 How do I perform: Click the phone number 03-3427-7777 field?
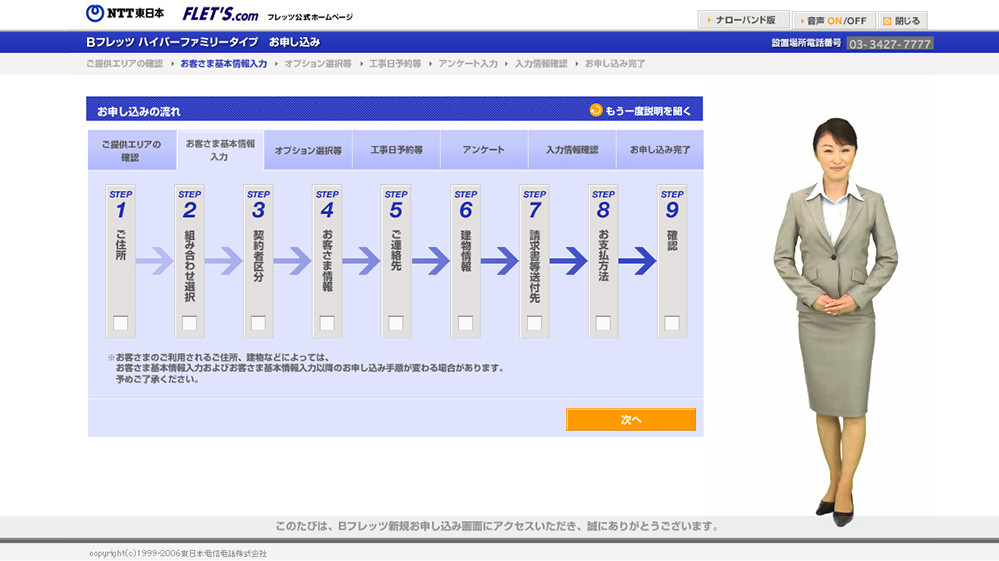pyautogui.click(x=890, y=44)
